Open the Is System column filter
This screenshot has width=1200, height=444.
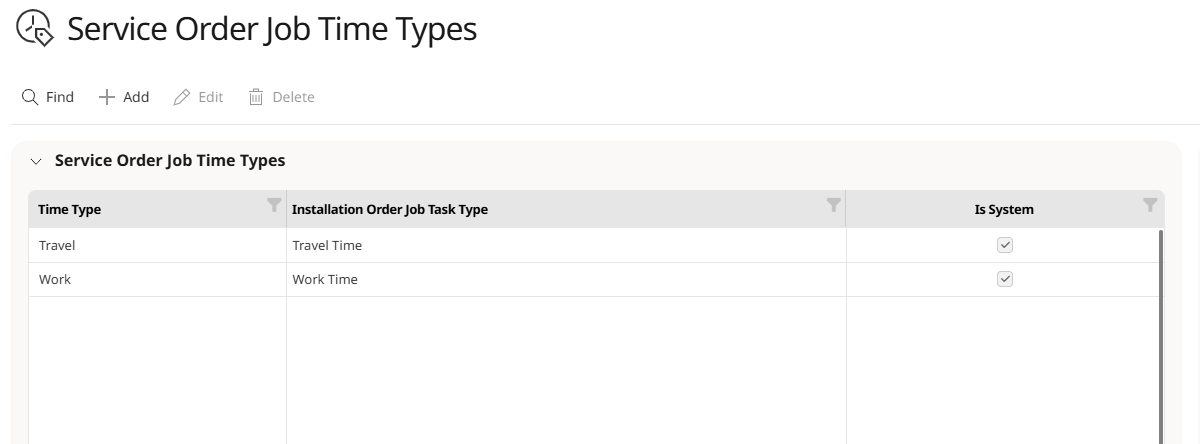(x=1150, y=205)
